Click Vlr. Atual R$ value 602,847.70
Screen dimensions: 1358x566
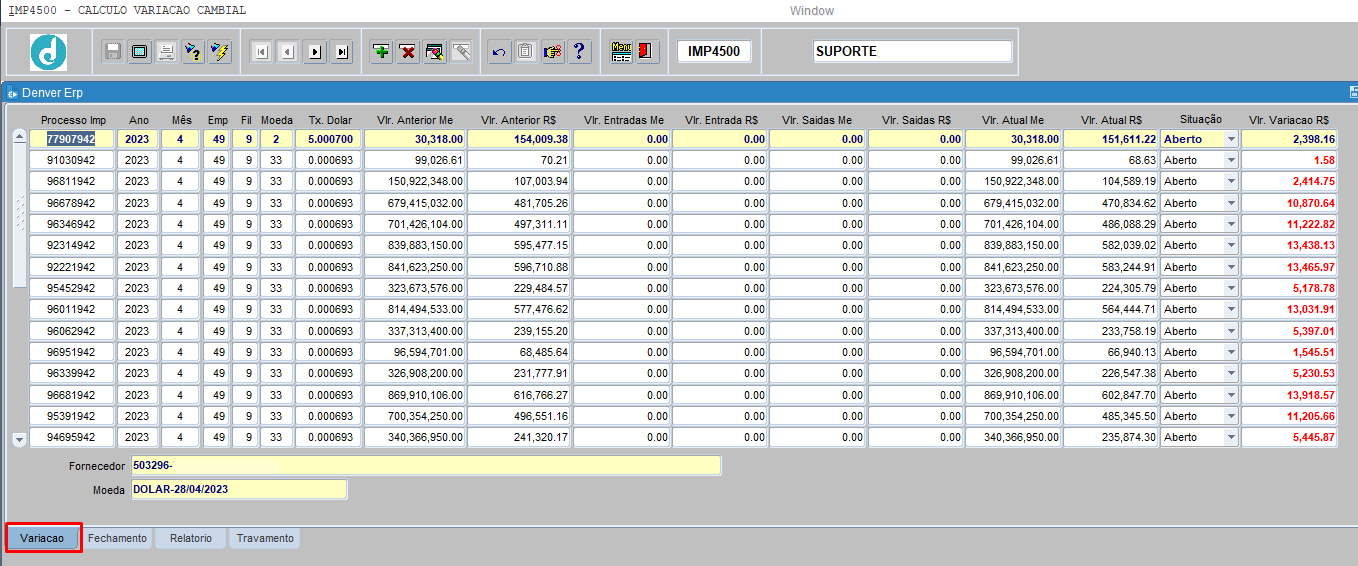(1111, 395)
